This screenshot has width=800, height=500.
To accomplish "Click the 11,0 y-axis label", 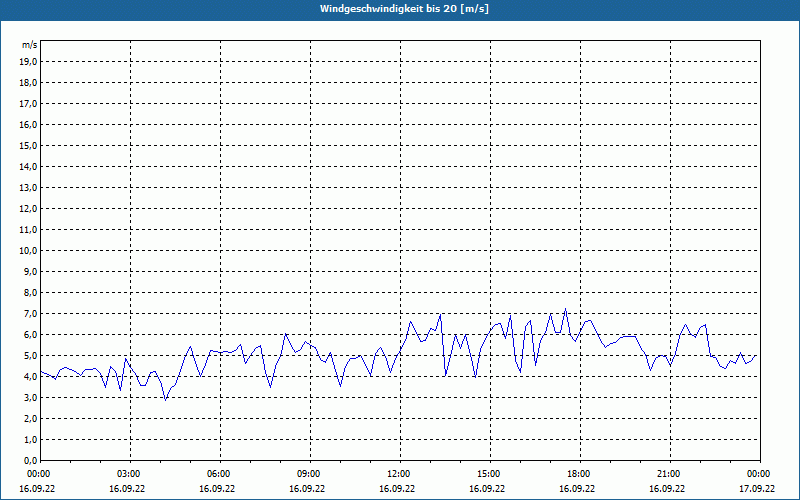I will 28,230.
